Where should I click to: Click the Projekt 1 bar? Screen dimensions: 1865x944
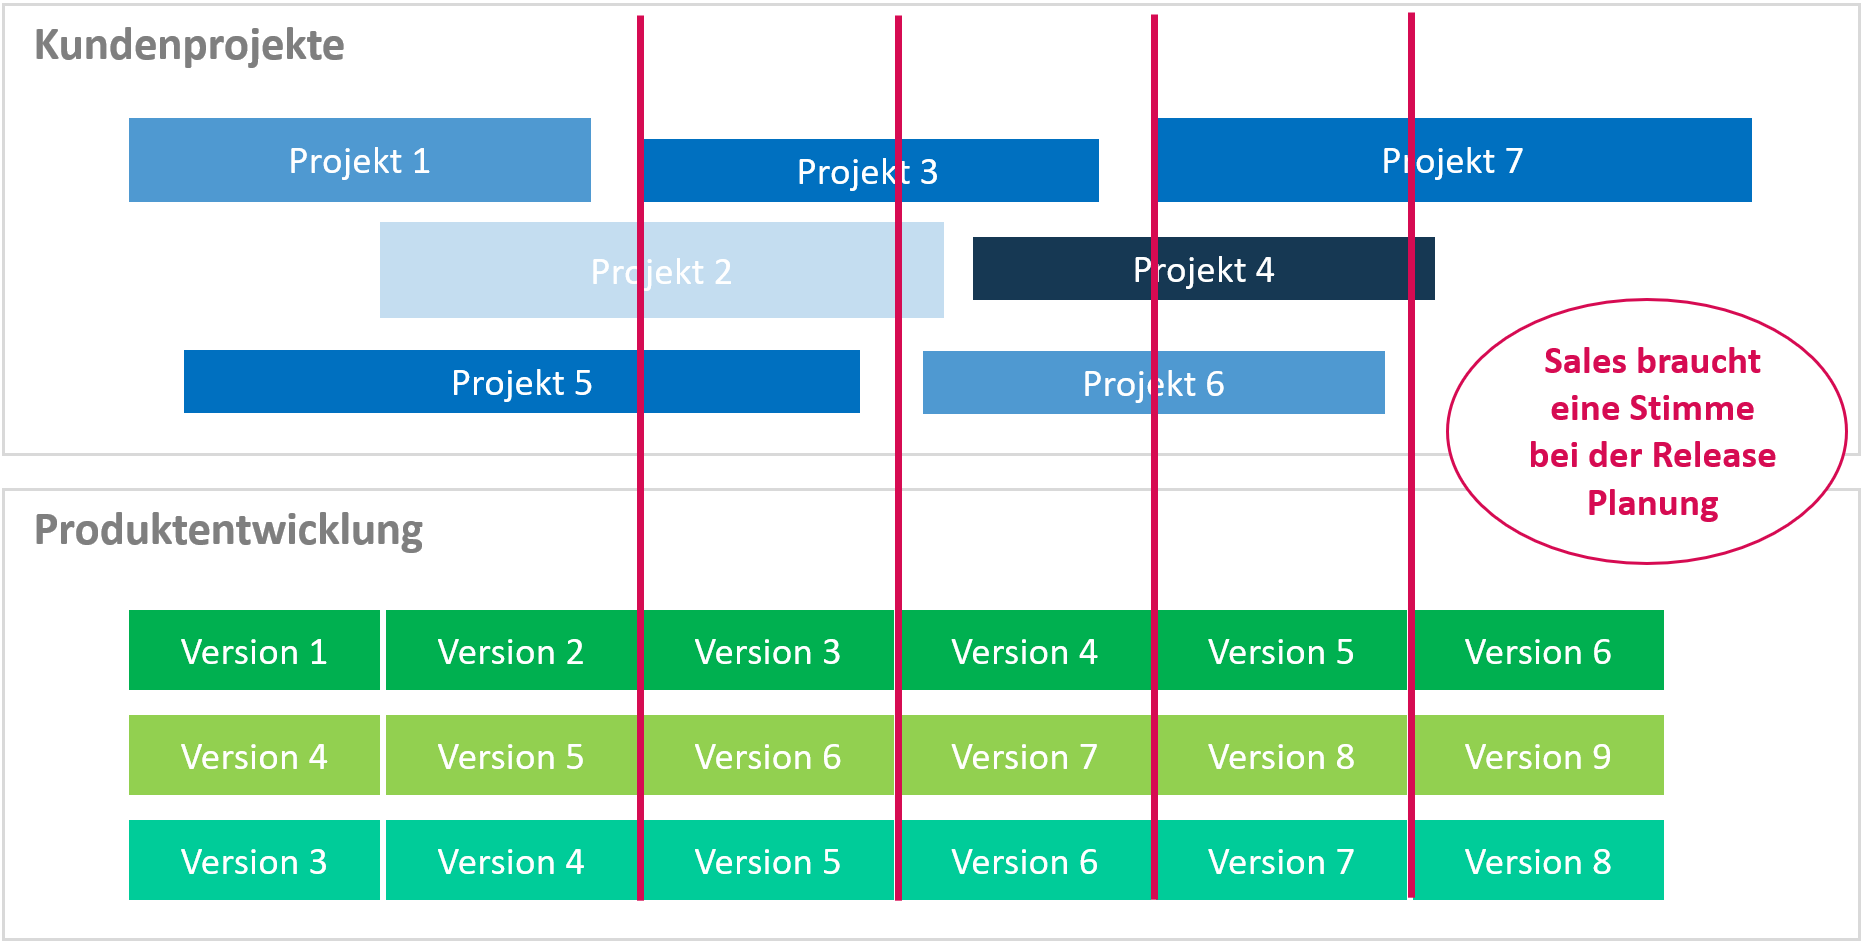point(359,160)
